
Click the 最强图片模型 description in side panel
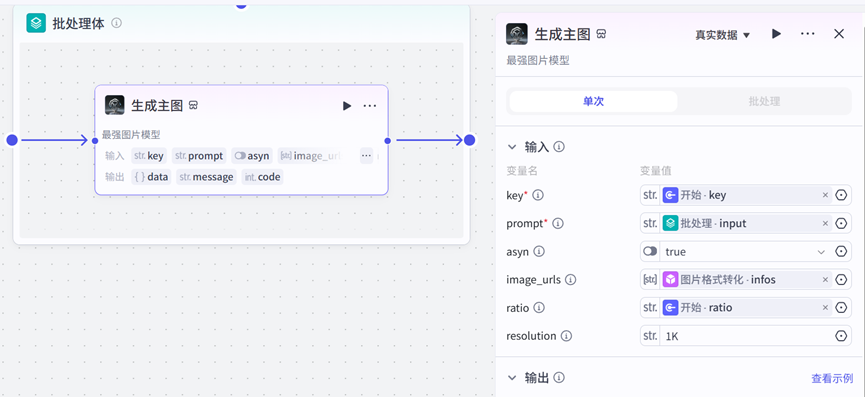[x=538, y=61]
